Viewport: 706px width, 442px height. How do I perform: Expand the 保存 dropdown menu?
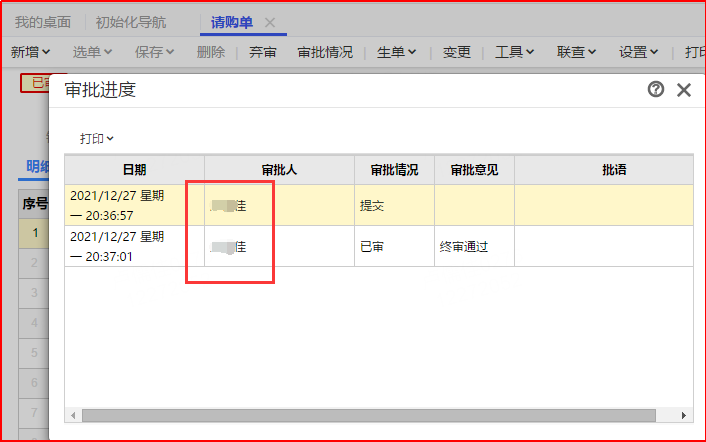(x=154, y=52)
